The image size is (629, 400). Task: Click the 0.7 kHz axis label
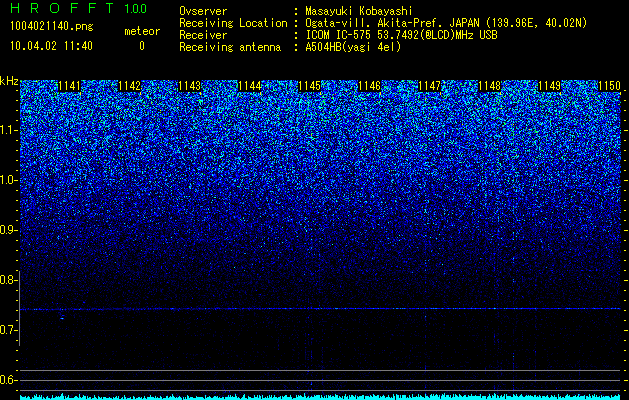8,330
